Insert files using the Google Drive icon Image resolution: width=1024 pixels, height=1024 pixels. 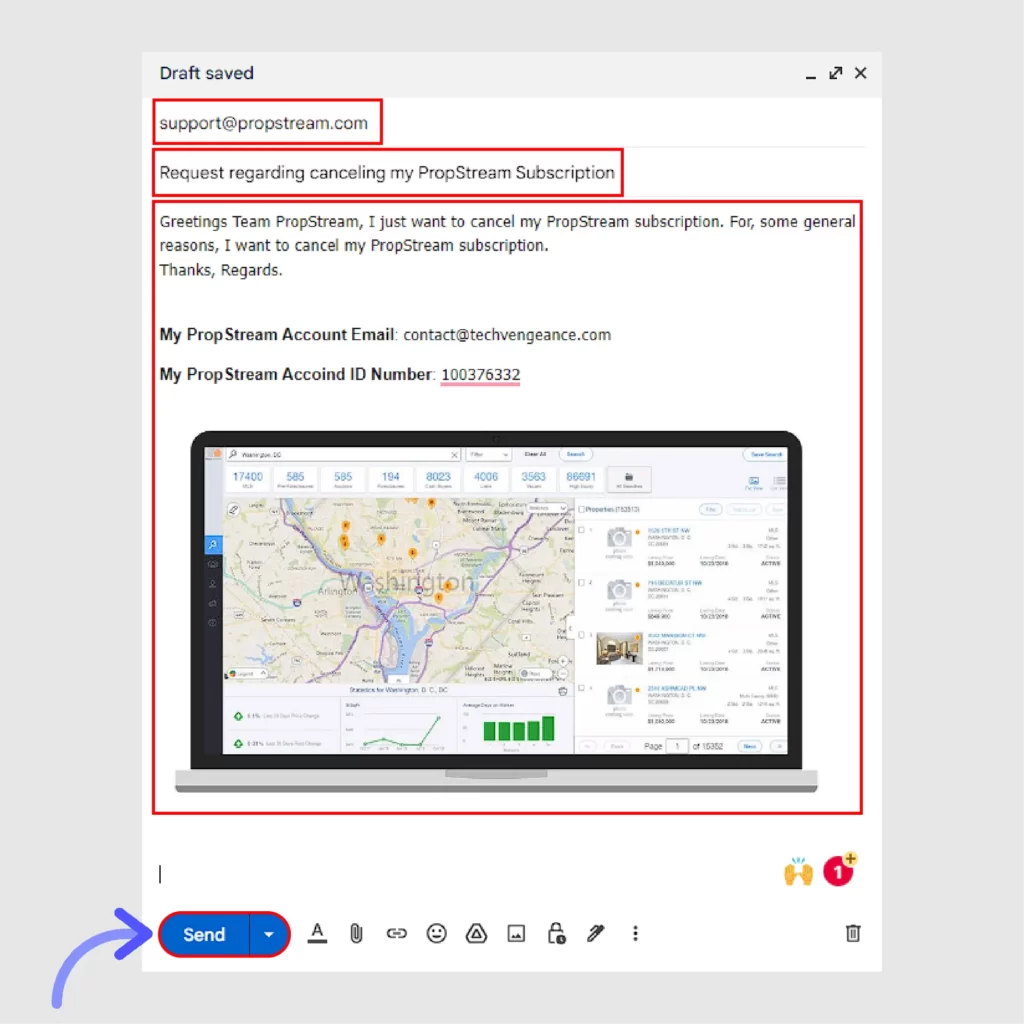[x=476, y=933]
